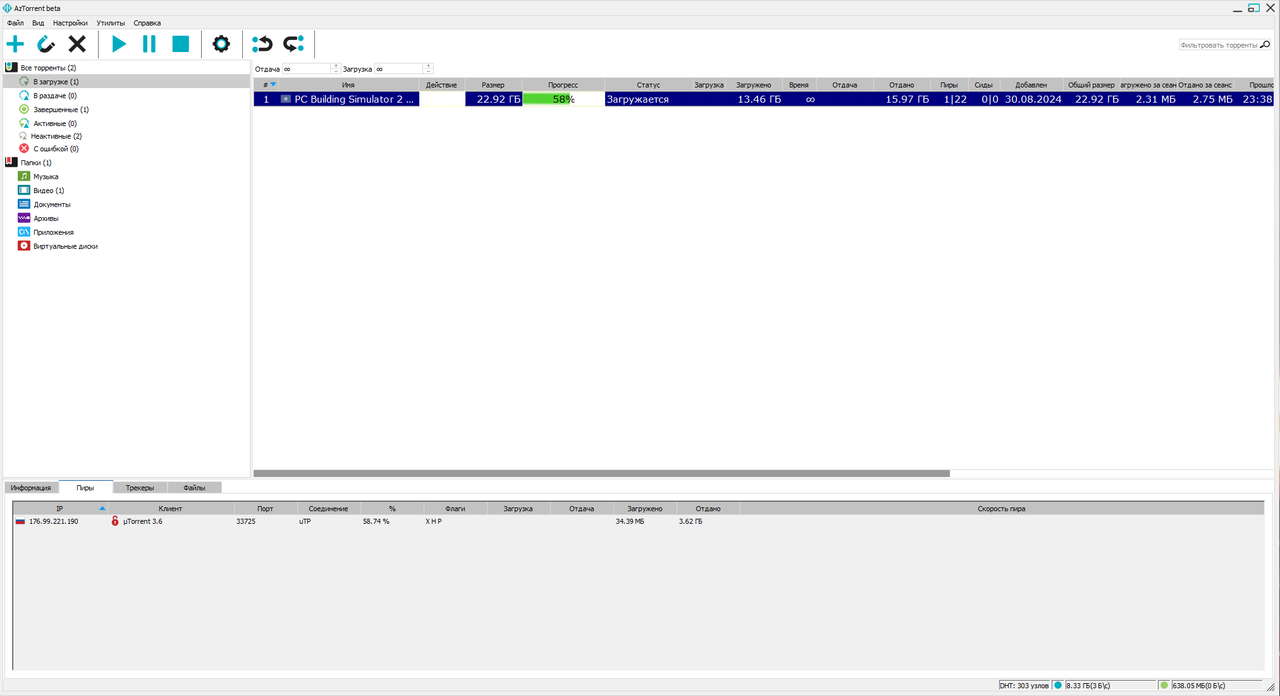Click the purple Архивы folder icon
This screenshot has width=1280, height=696.
pyautogui.click(x=24, y=218)
